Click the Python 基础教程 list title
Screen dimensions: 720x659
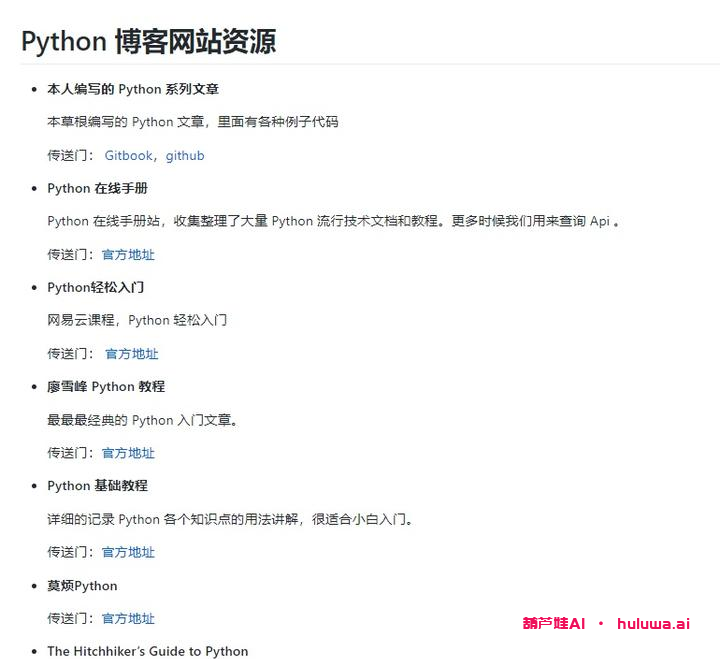pos(97,485)
